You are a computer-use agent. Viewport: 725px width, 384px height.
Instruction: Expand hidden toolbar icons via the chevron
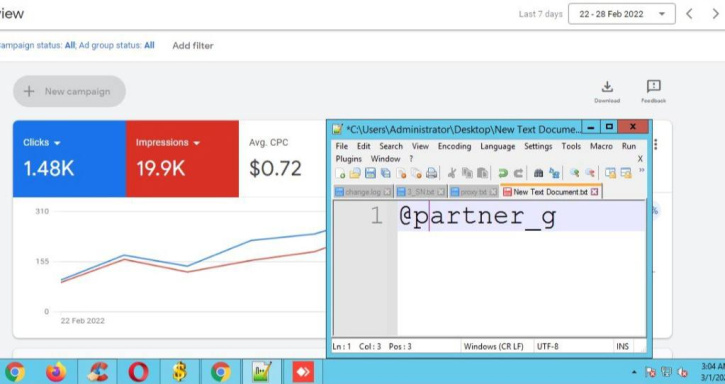[x=642, y=170]
